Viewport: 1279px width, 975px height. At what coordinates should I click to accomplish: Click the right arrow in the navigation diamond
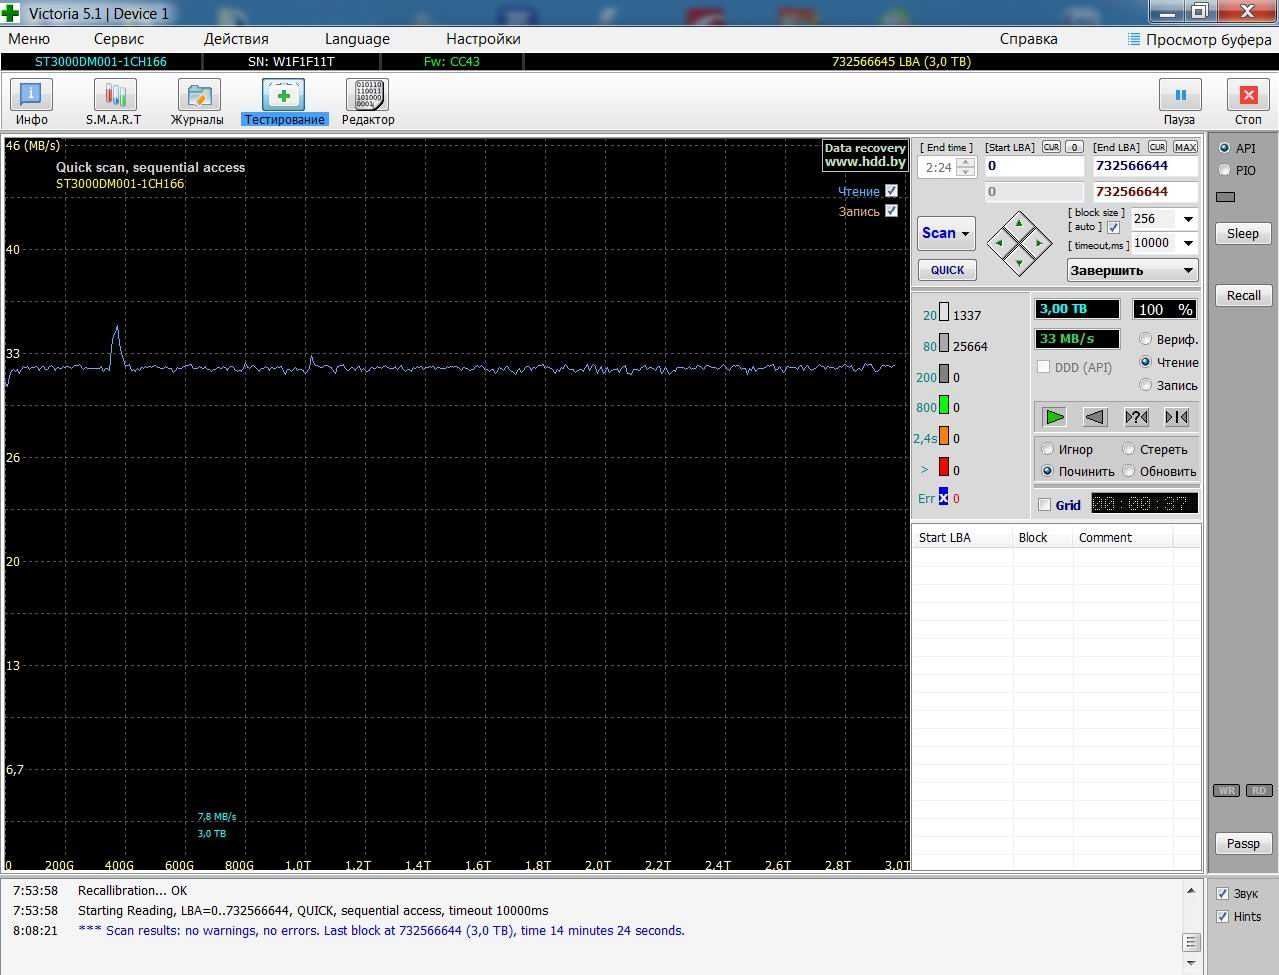[x=1040, y=243]
